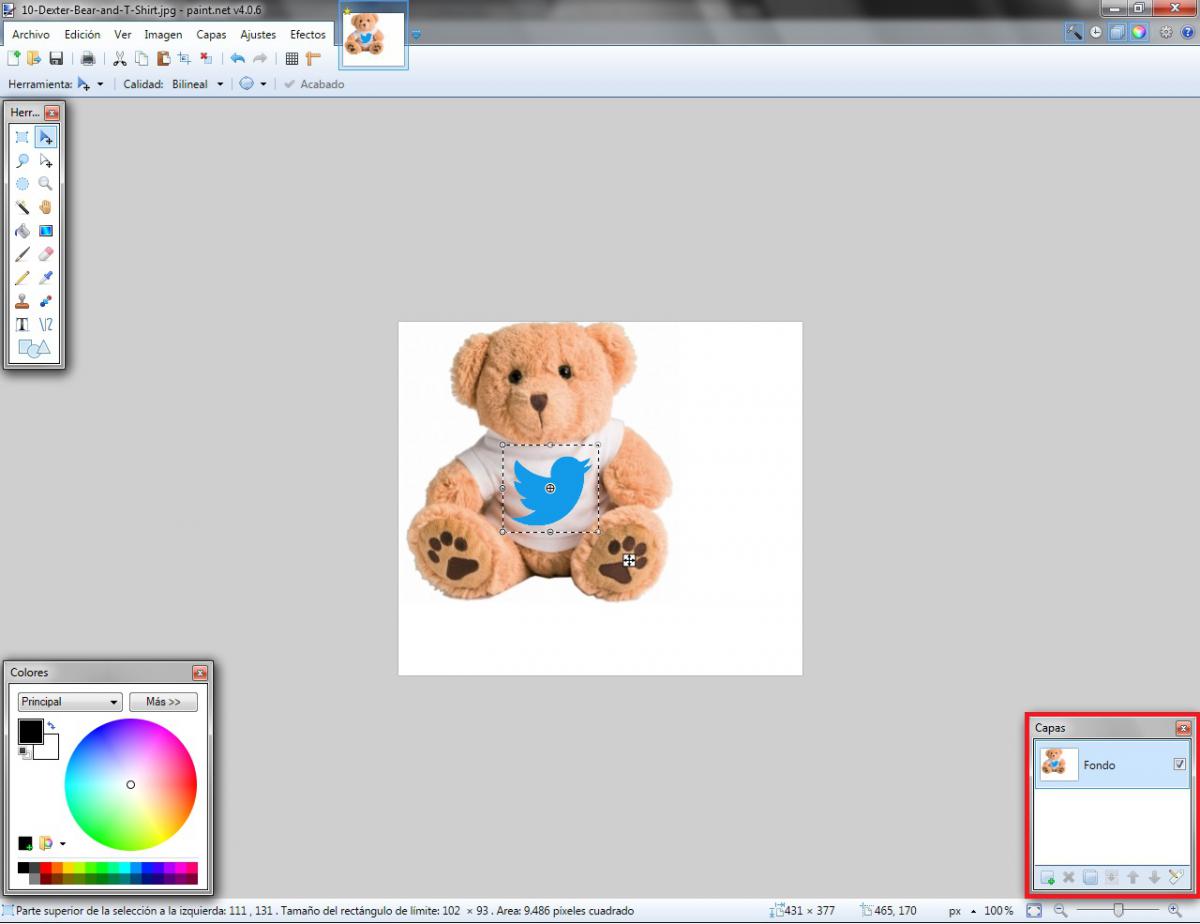
Task: Toggle the History window clock button
Action: pos(1096,32)
